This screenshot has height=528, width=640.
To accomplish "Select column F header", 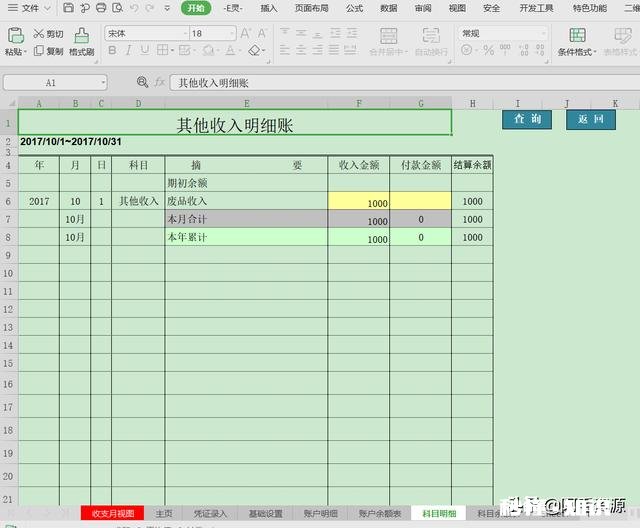I will point(359,103).
